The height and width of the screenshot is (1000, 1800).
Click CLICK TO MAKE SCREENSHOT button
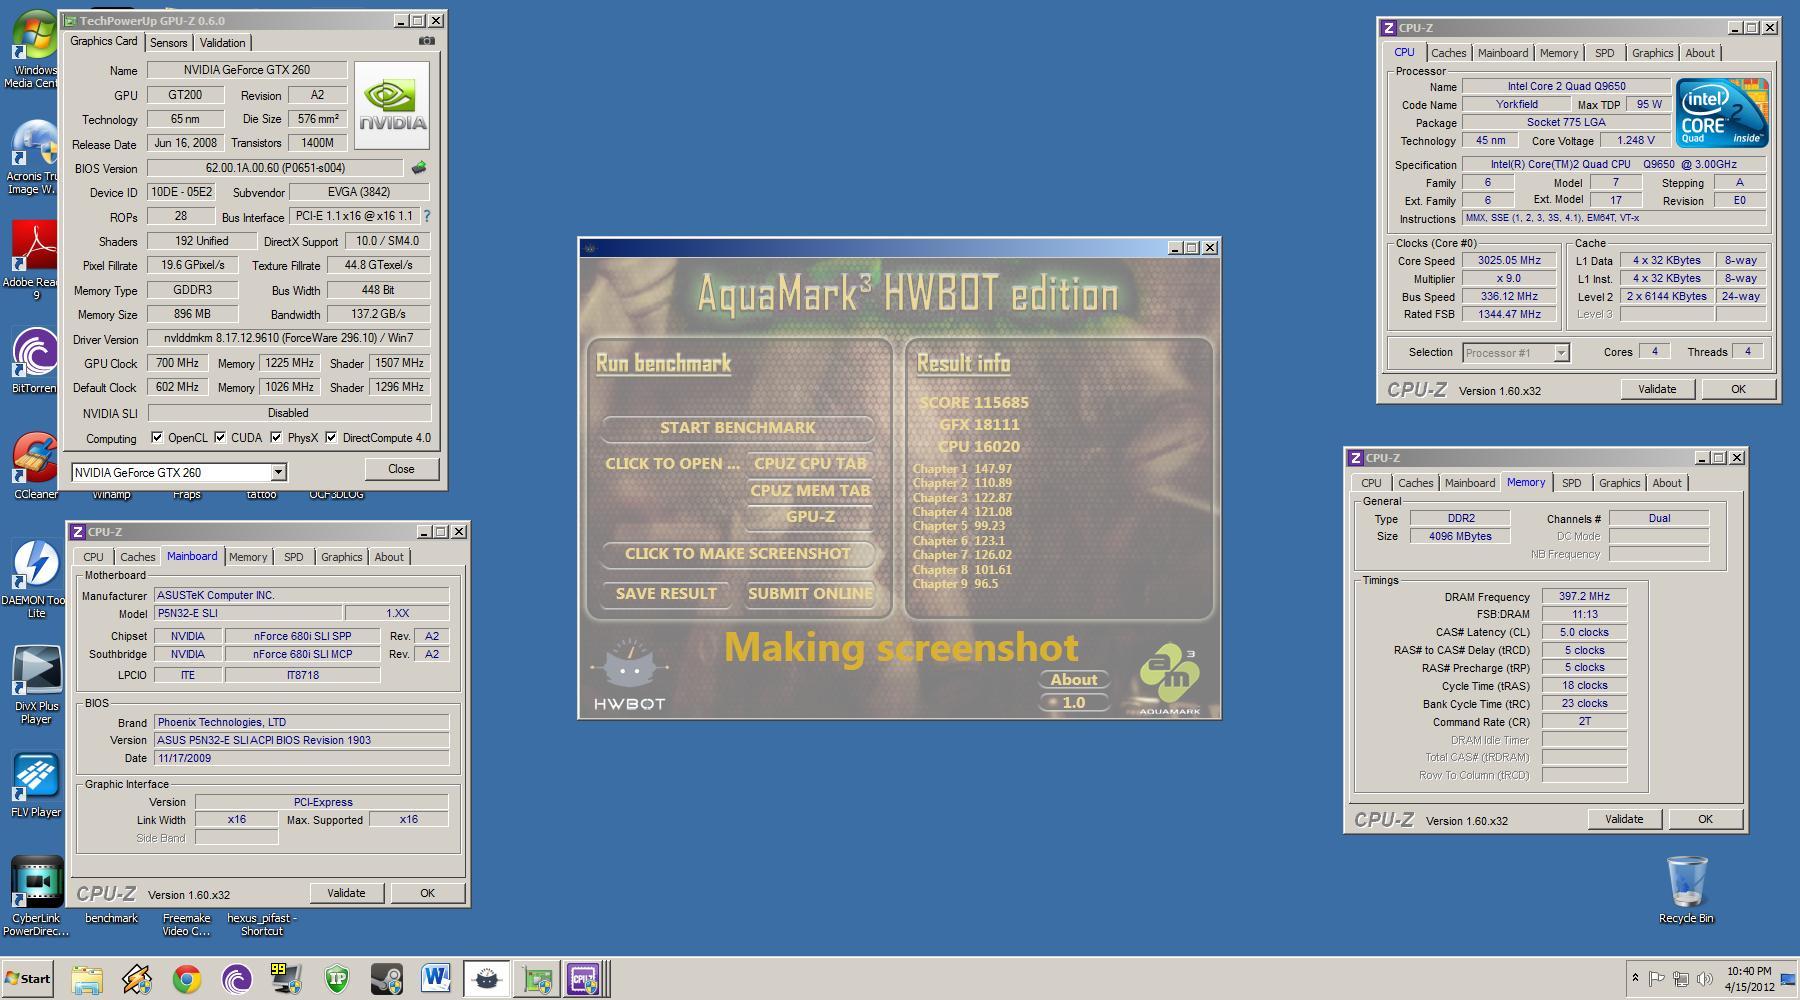click(738, 554)
